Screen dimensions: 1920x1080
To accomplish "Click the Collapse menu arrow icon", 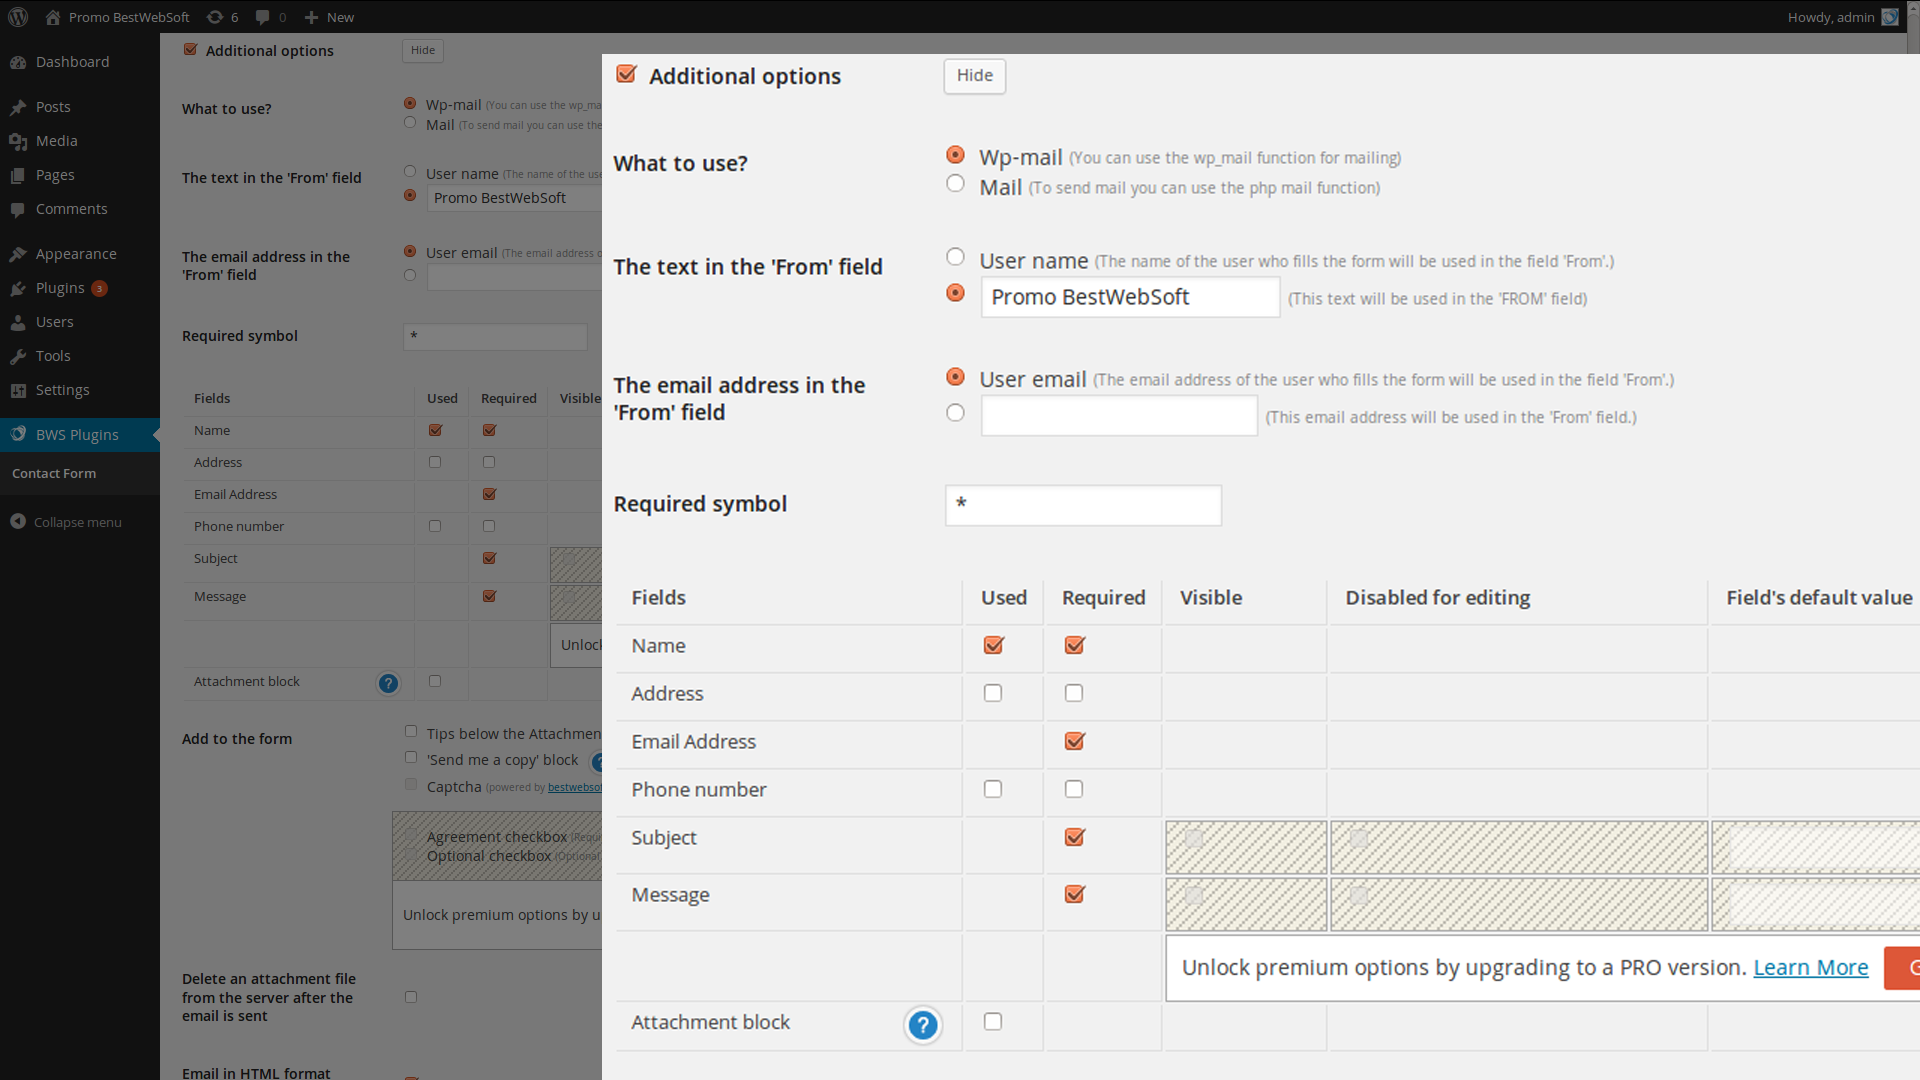I will tap(18, 522).
